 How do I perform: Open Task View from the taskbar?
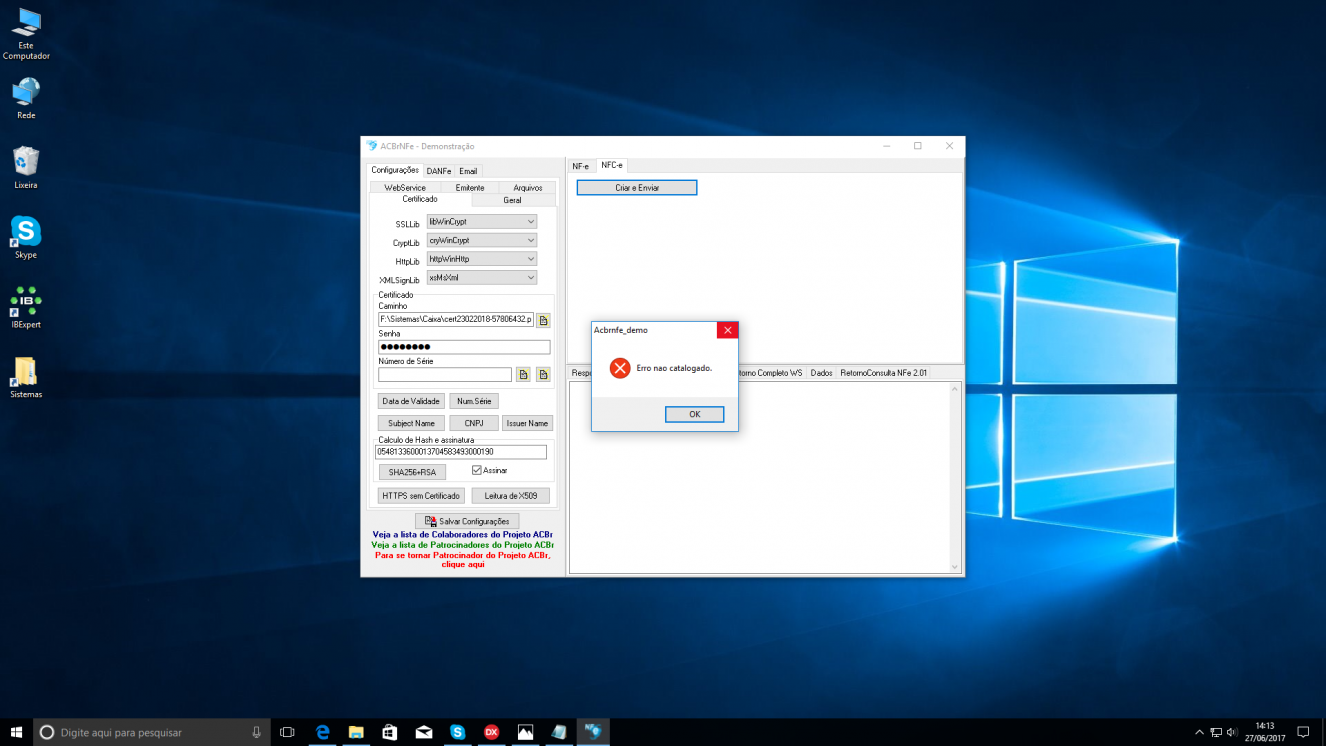pyautogui.click(x=287, y=732)
